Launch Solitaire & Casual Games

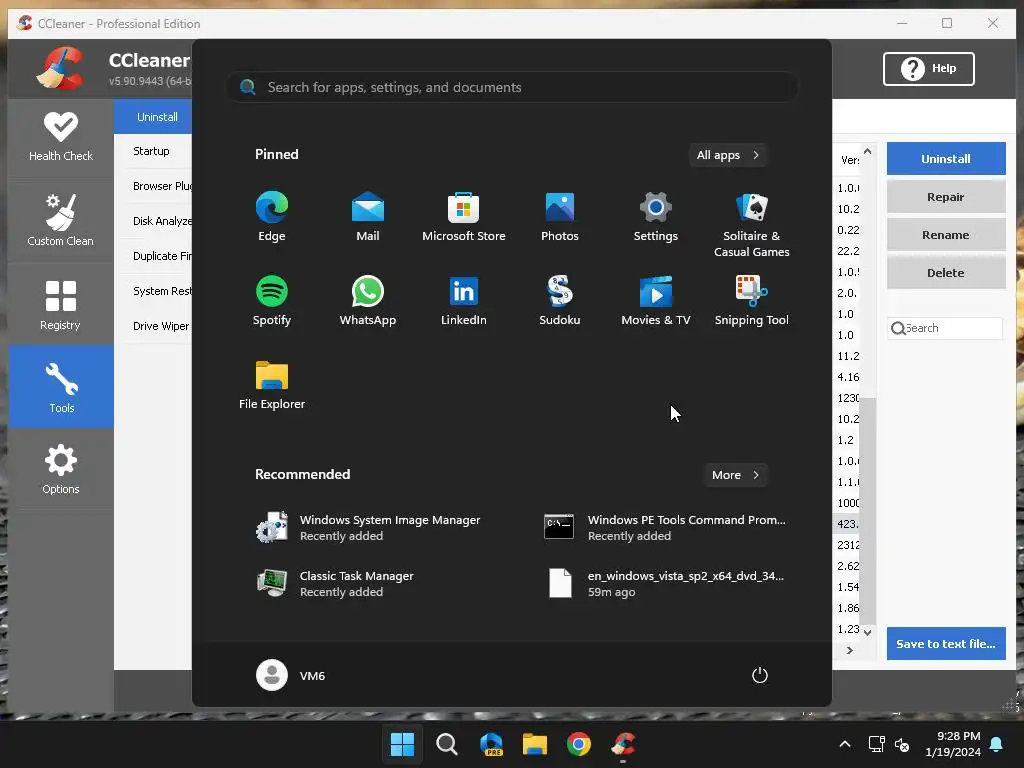click(752, 225)
